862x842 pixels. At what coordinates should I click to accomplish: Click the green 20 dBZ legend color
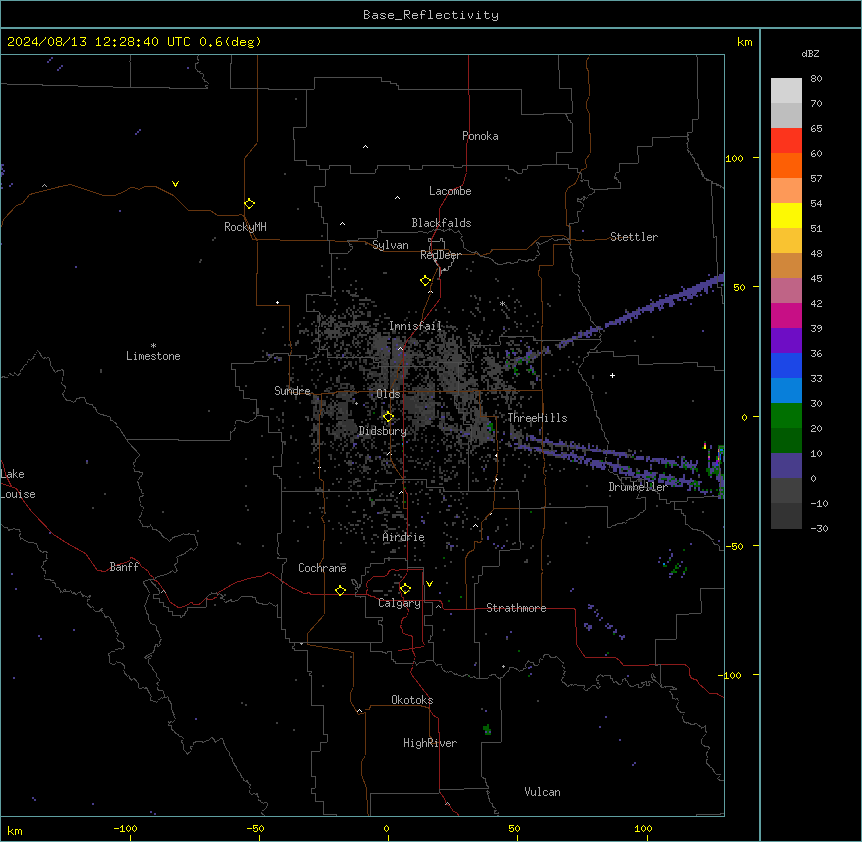(x=786, y=416)
